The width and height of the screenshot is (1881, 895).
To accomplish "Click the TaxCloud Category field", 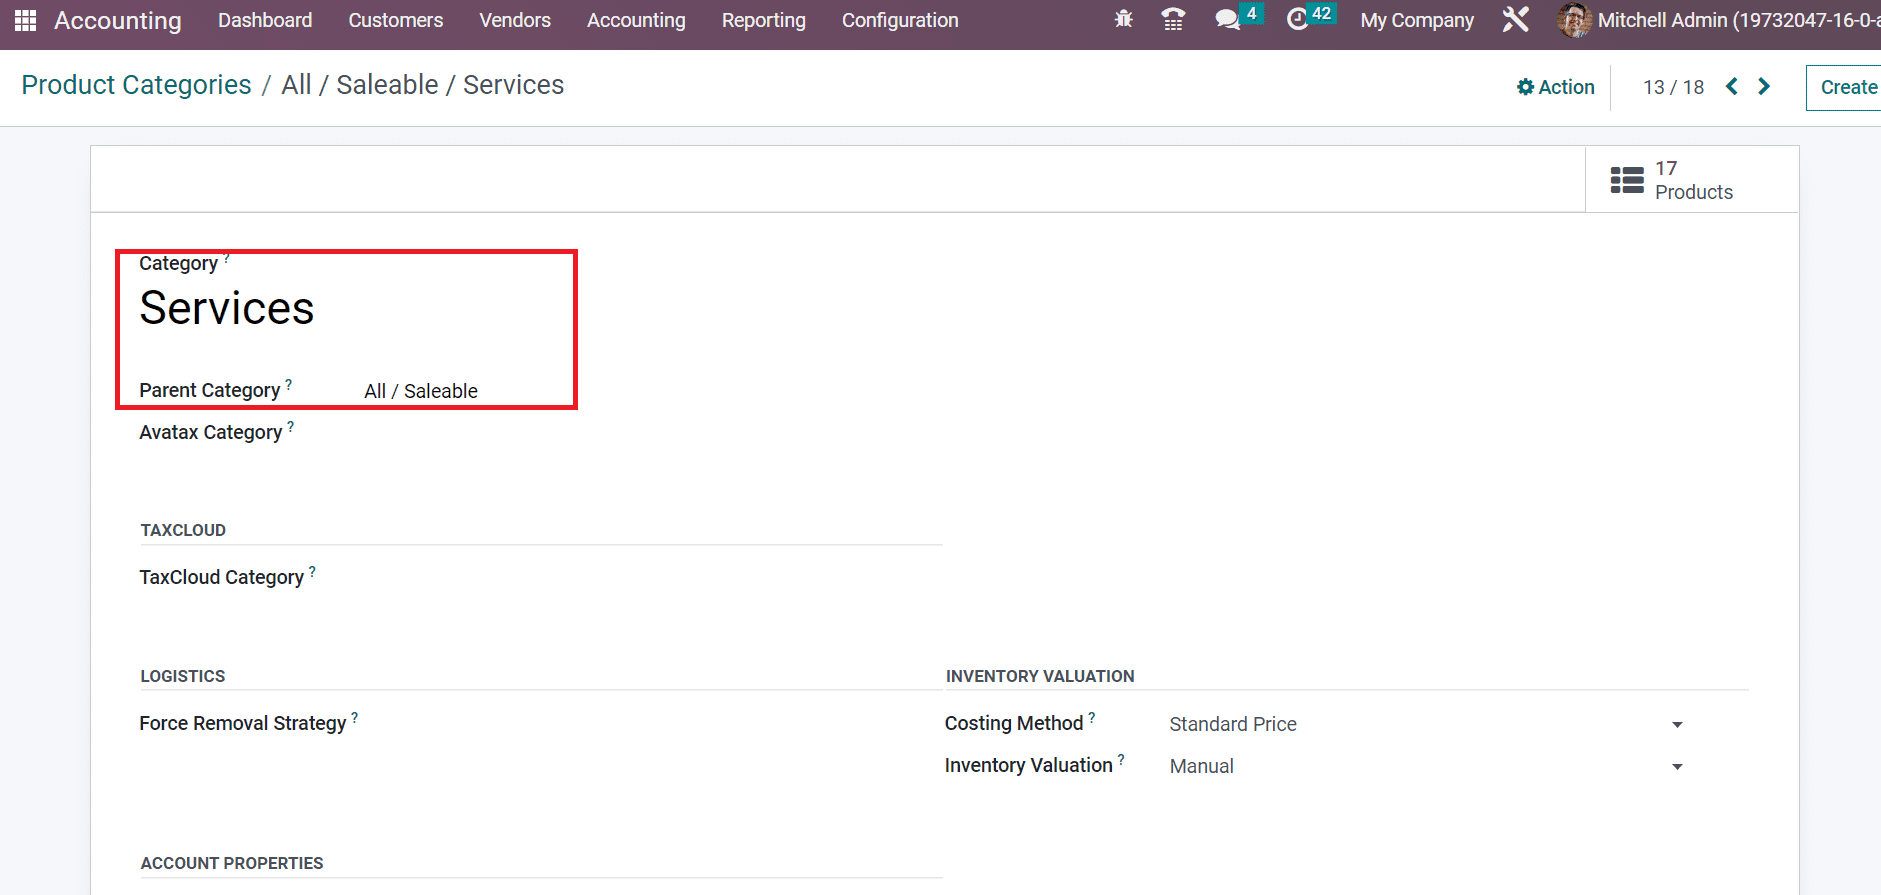I will (x=650, y=578).
